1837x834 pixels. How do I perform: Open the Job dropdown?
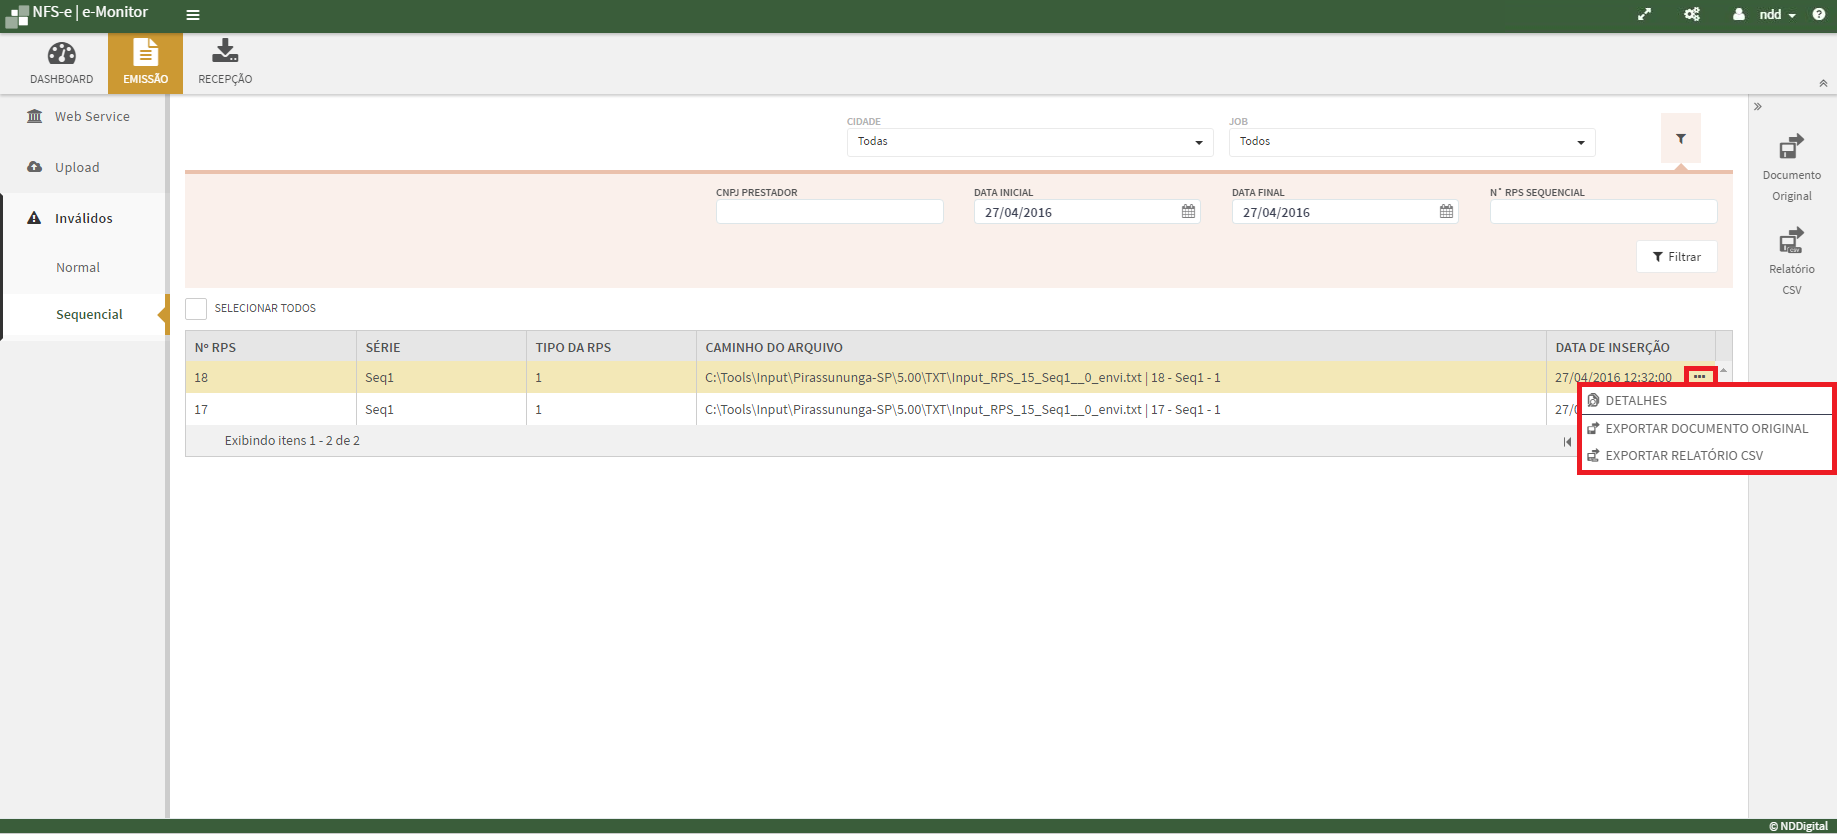(1411, 142)
